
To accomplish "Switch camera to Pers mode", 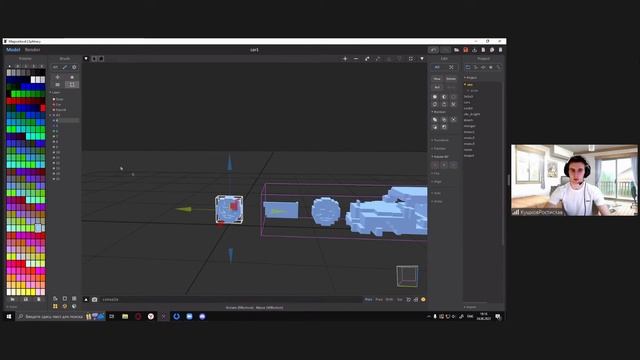I will tap(368, 300).
